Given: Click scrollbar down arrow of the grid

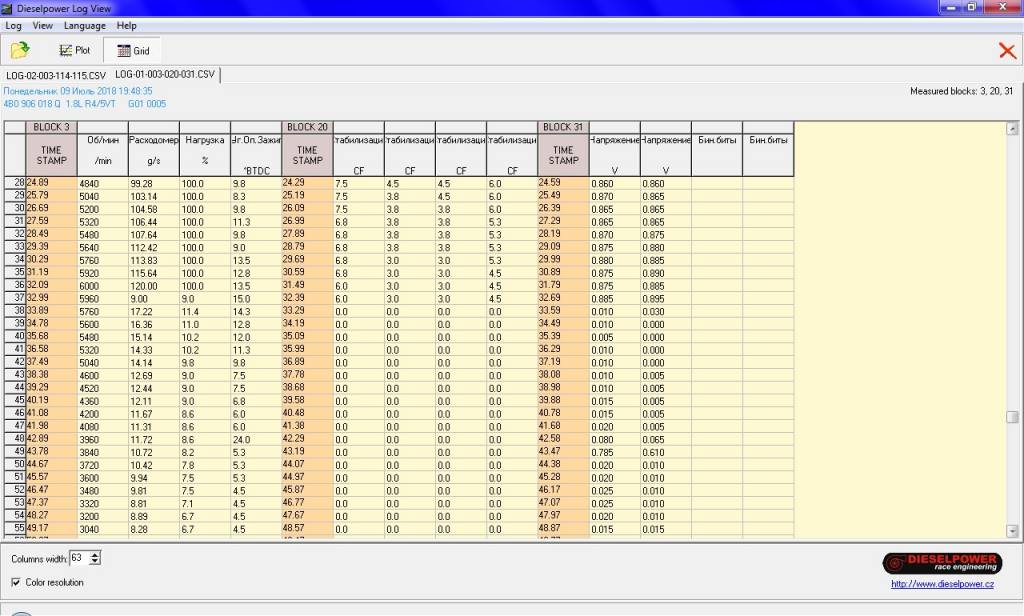Looking at the screenshot, I should pos(1012,531).
